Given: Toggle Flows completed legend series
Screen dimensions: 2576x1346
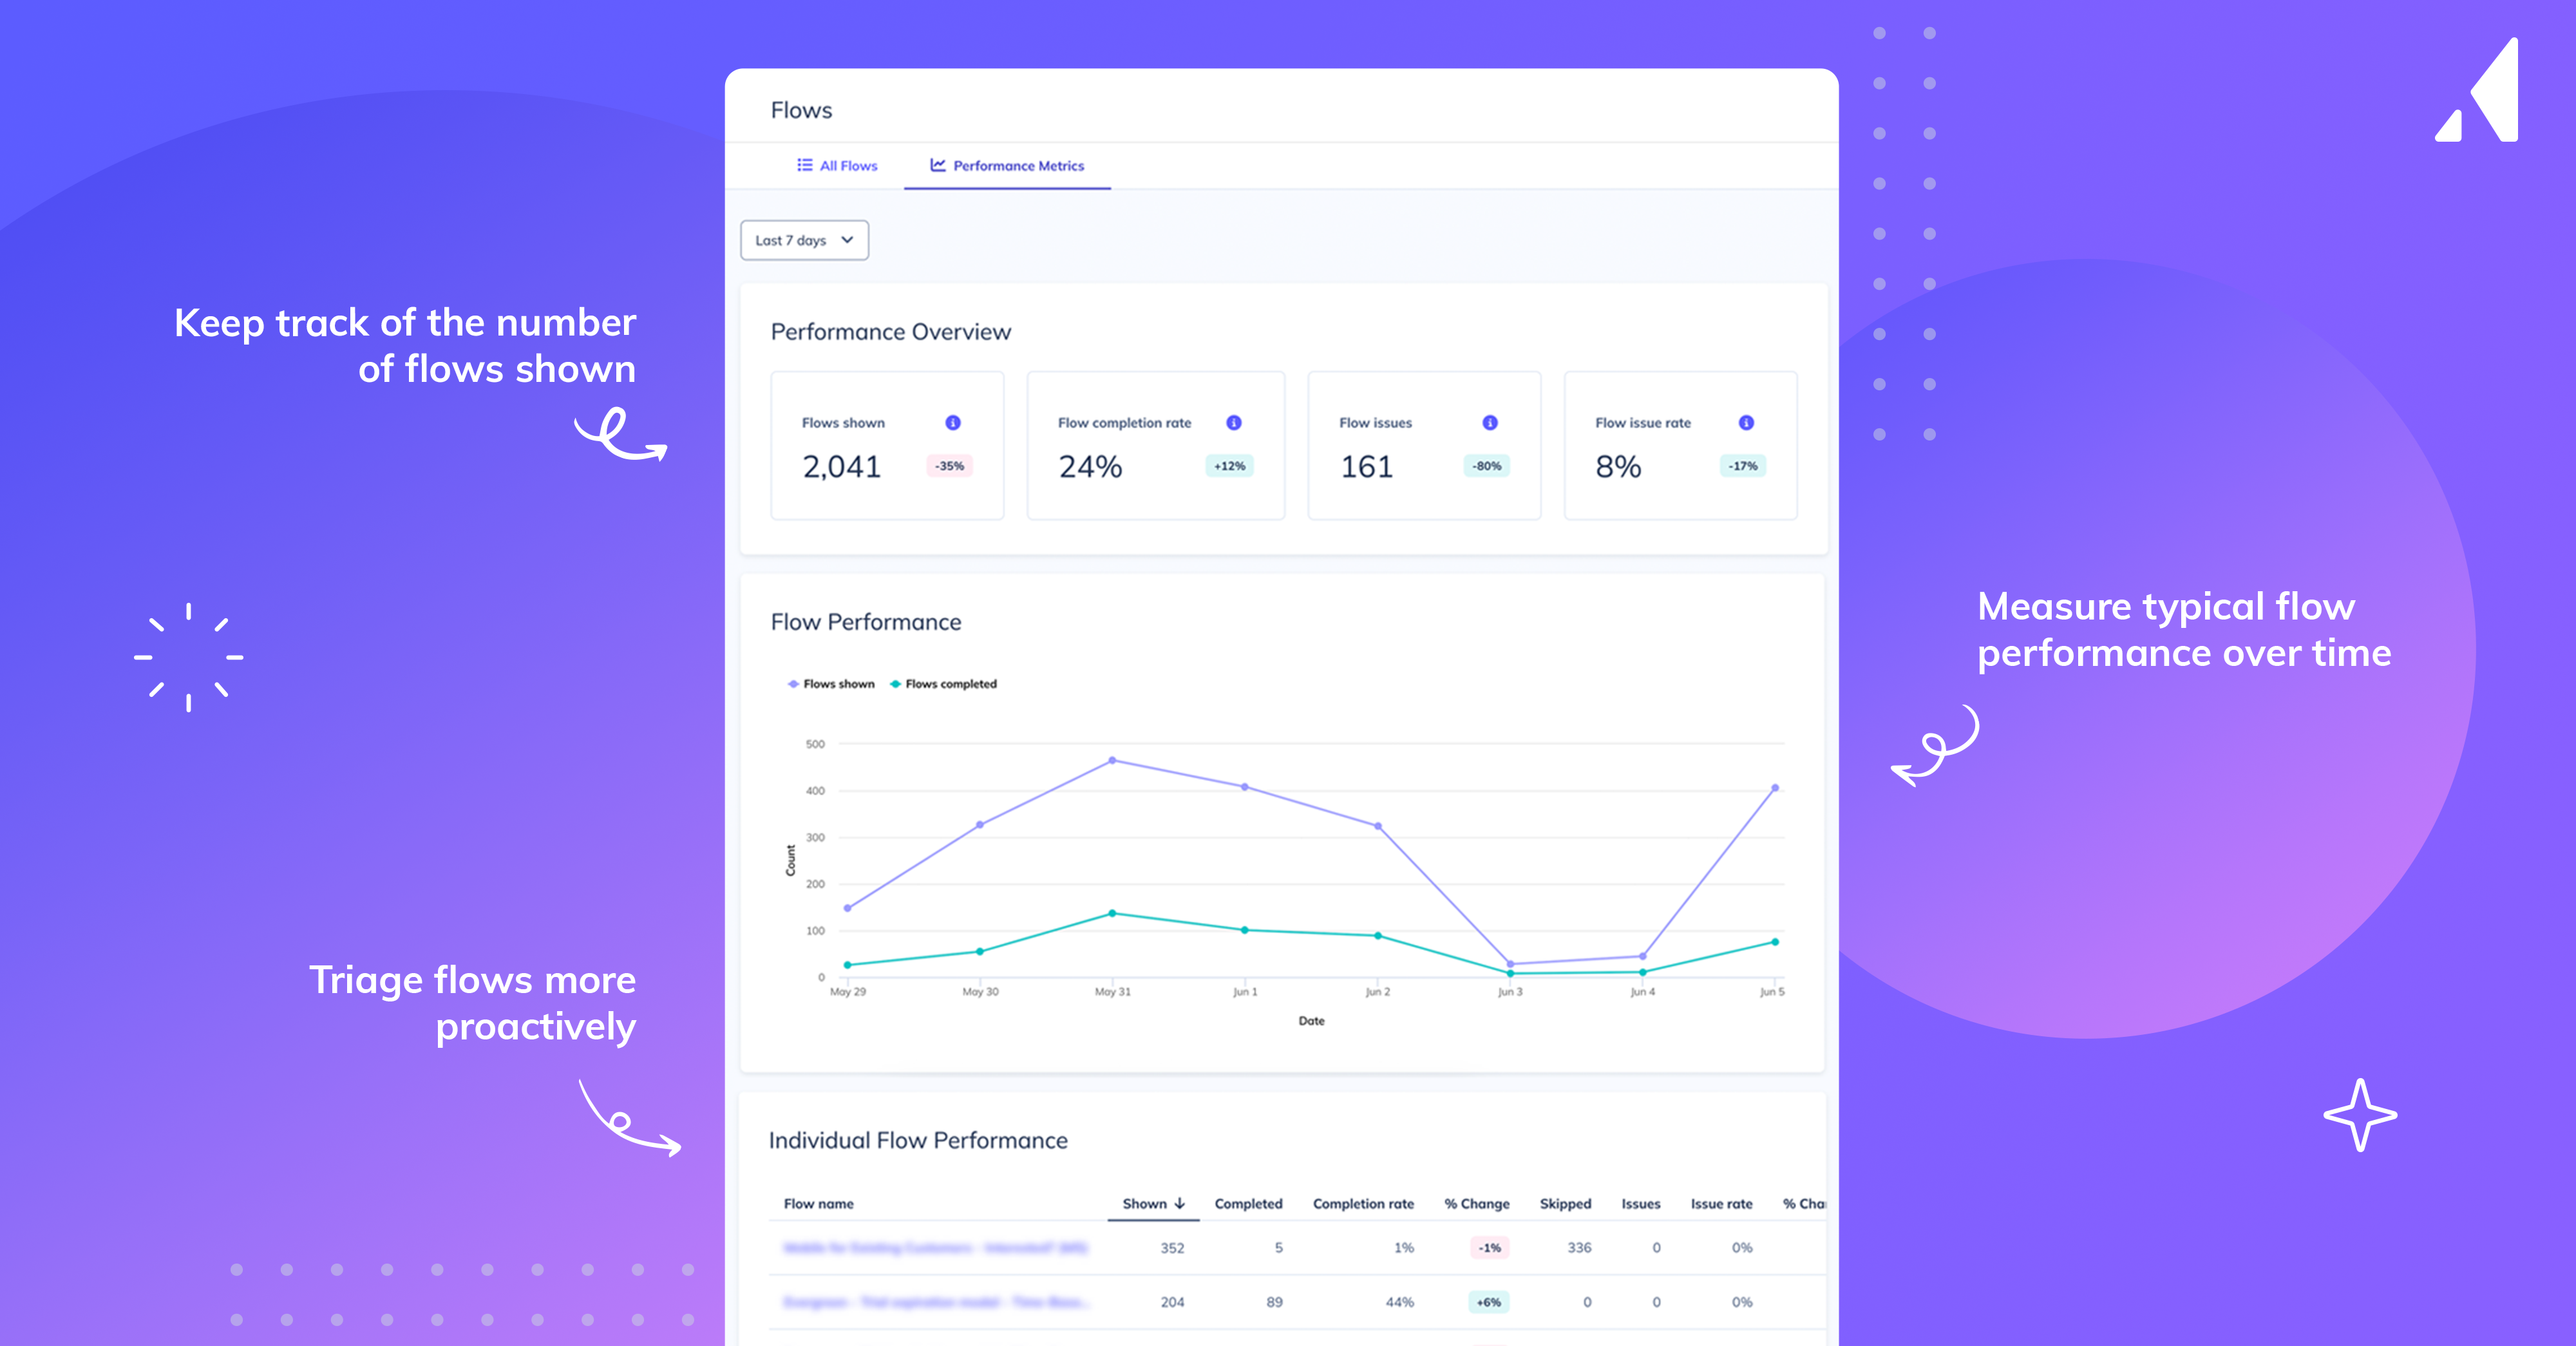Looking at the screenshot, I should (943, 684).
